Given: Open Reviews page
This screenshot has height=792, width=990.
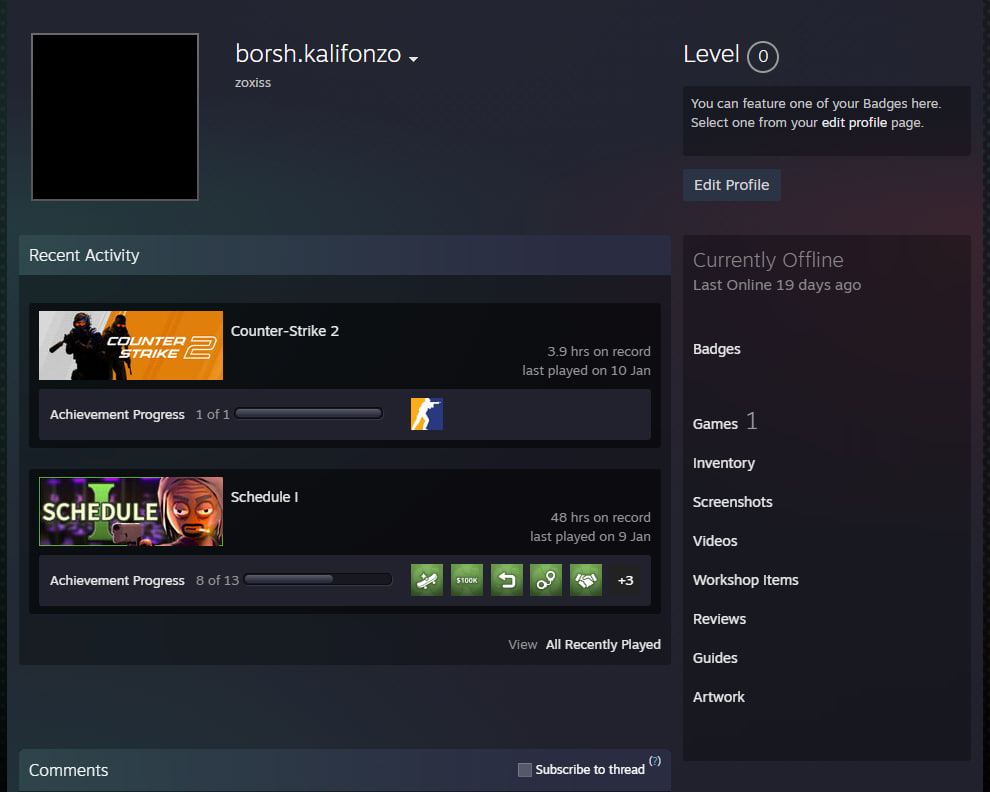Looking at the screenshot, I should [719, 619].
